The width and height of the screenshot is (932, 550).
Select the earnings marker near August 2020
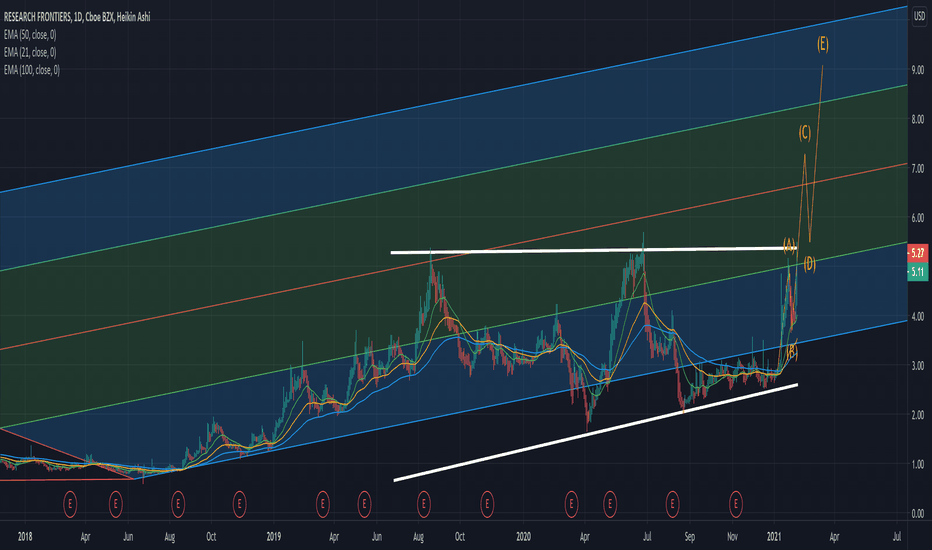672,504
